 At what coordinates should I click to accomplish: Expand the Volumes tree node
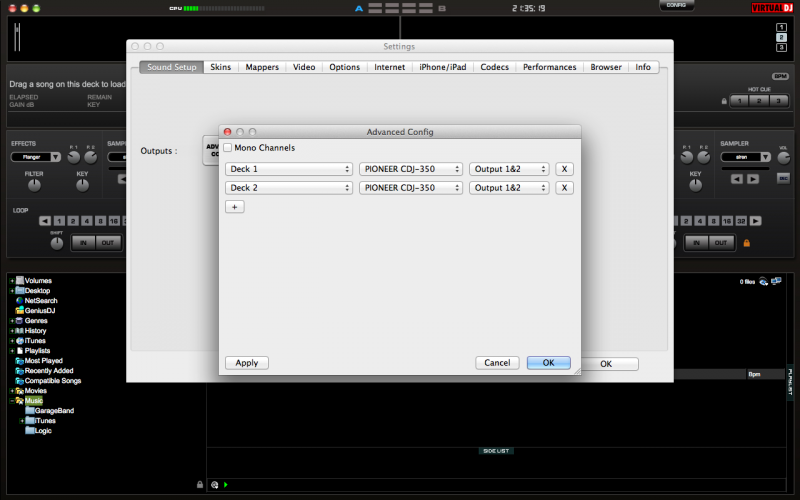pos(12,281)
